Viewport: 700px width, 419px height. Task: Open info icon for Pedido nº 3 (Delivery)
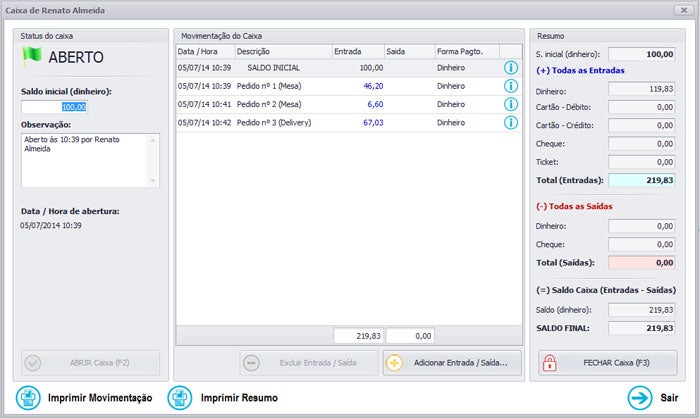[x=511, y=123]
